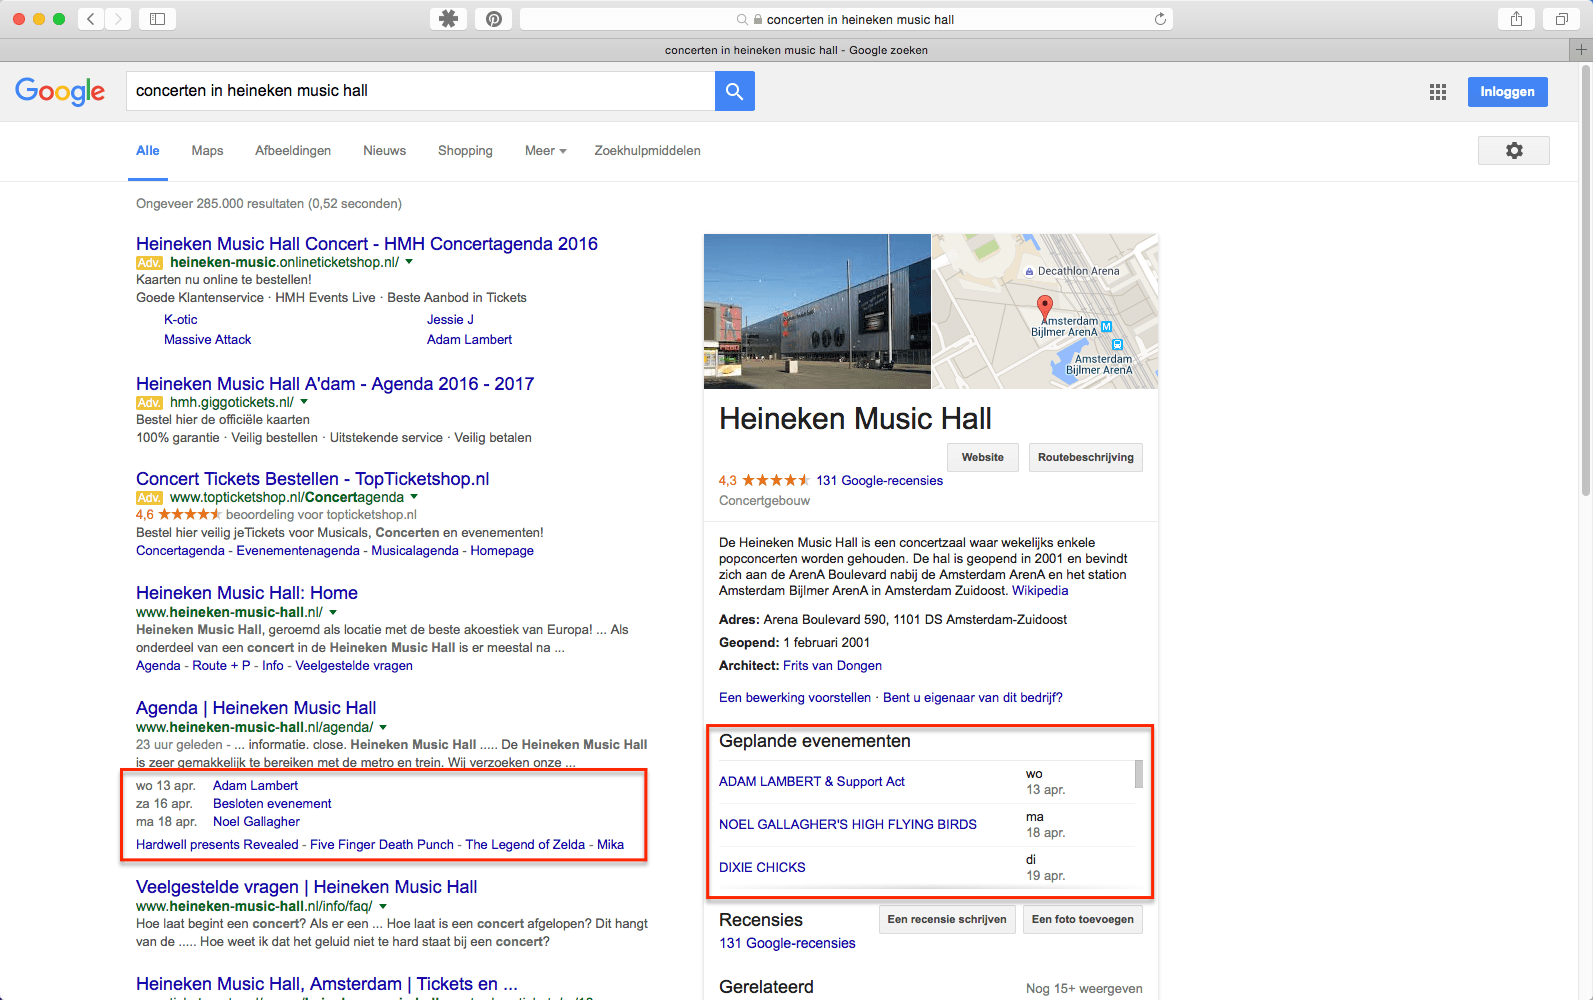Switch to the Afbeeldingen tab
The image size is (1593, 1000).
(x=293, y=151)
